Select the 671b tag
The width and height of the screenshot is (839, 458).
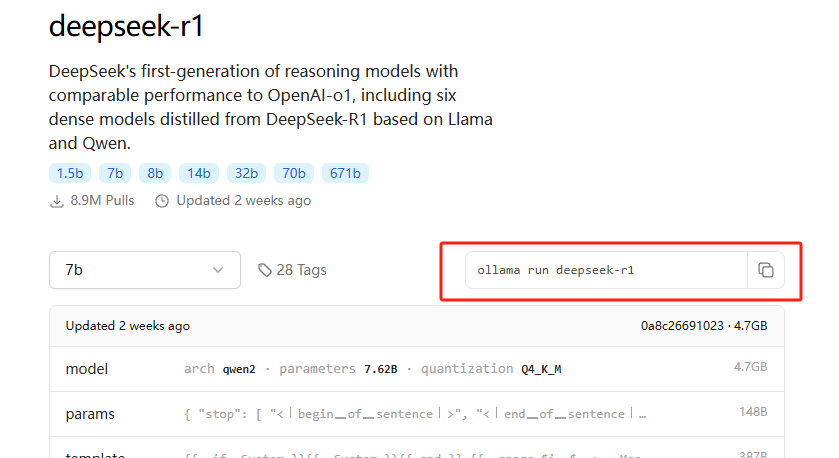(345, 173)
